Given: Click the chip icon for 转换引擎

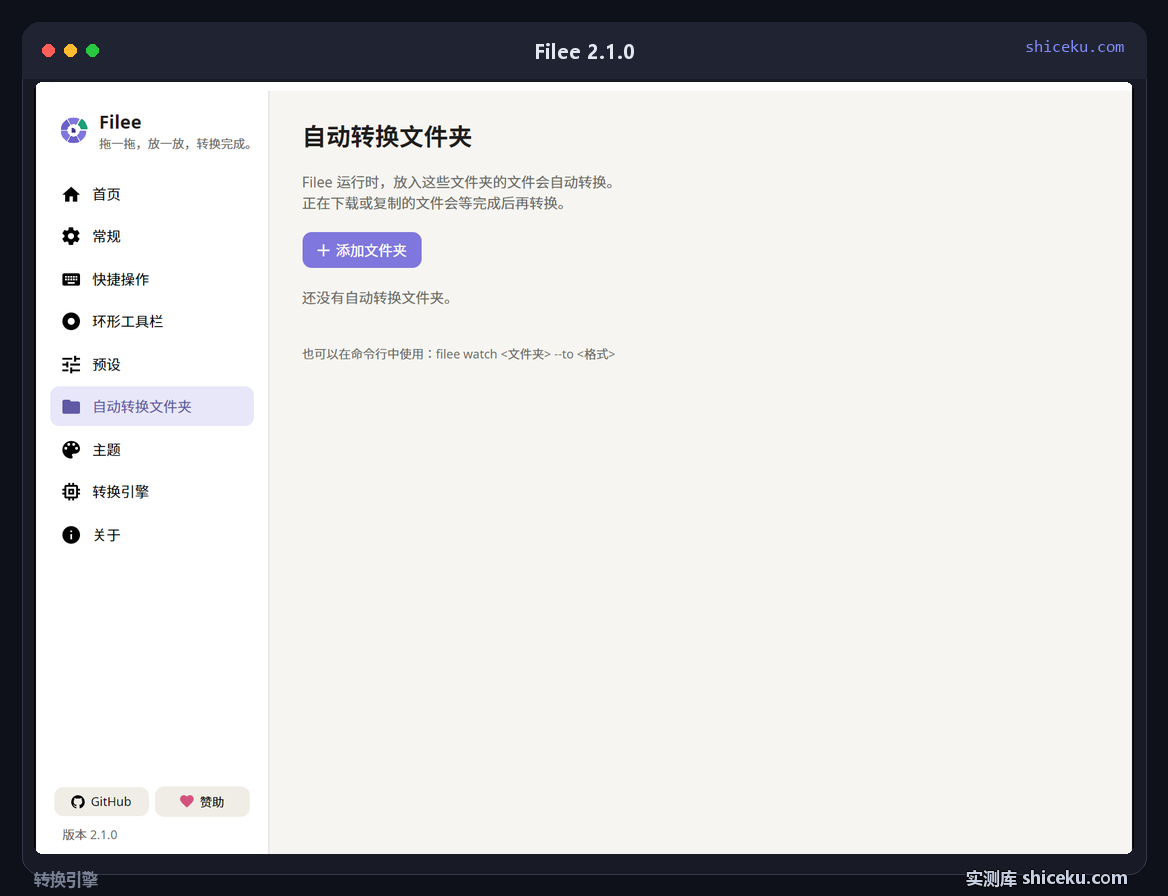Looking at the screenshot, I should (71, 492).
